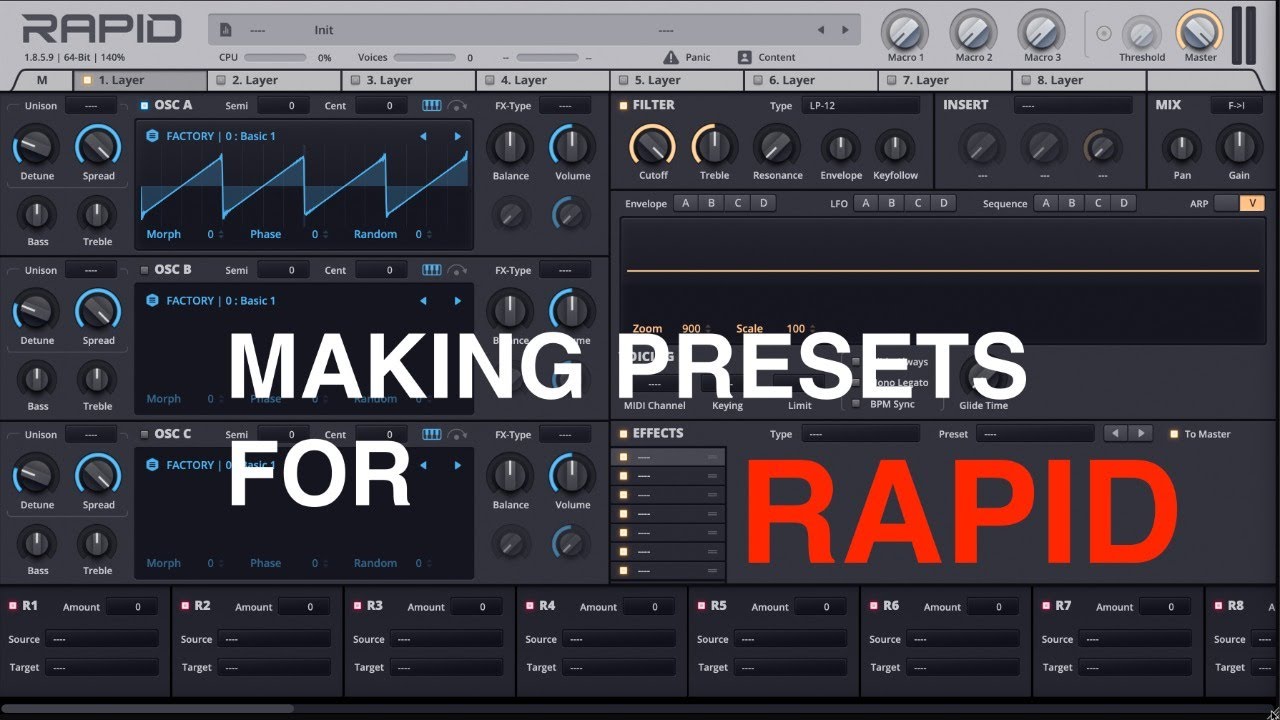
Task: Open OSC A FX-Type dropdown
Action: [564, 105]
